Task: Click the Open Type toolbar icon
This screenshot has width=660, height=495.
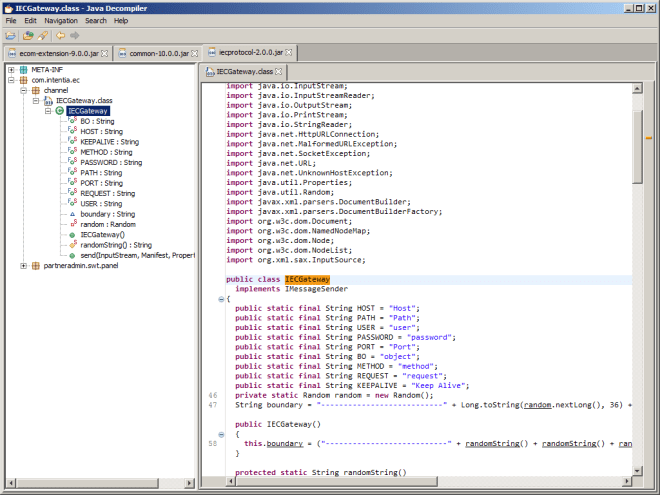Action: tap(27, 35)
